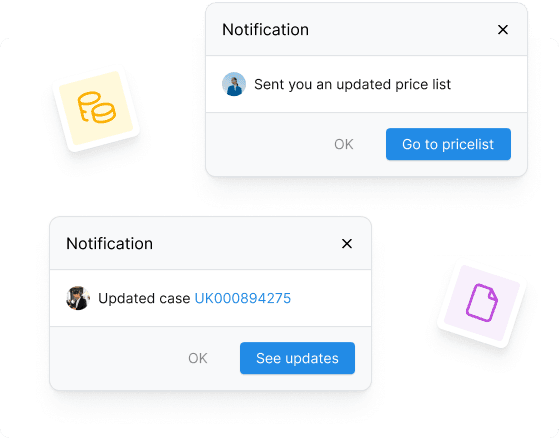Click the "Sent you an updated price list" message
The image size is (559, 438).
pyautogui.click(x=352, y=84)
